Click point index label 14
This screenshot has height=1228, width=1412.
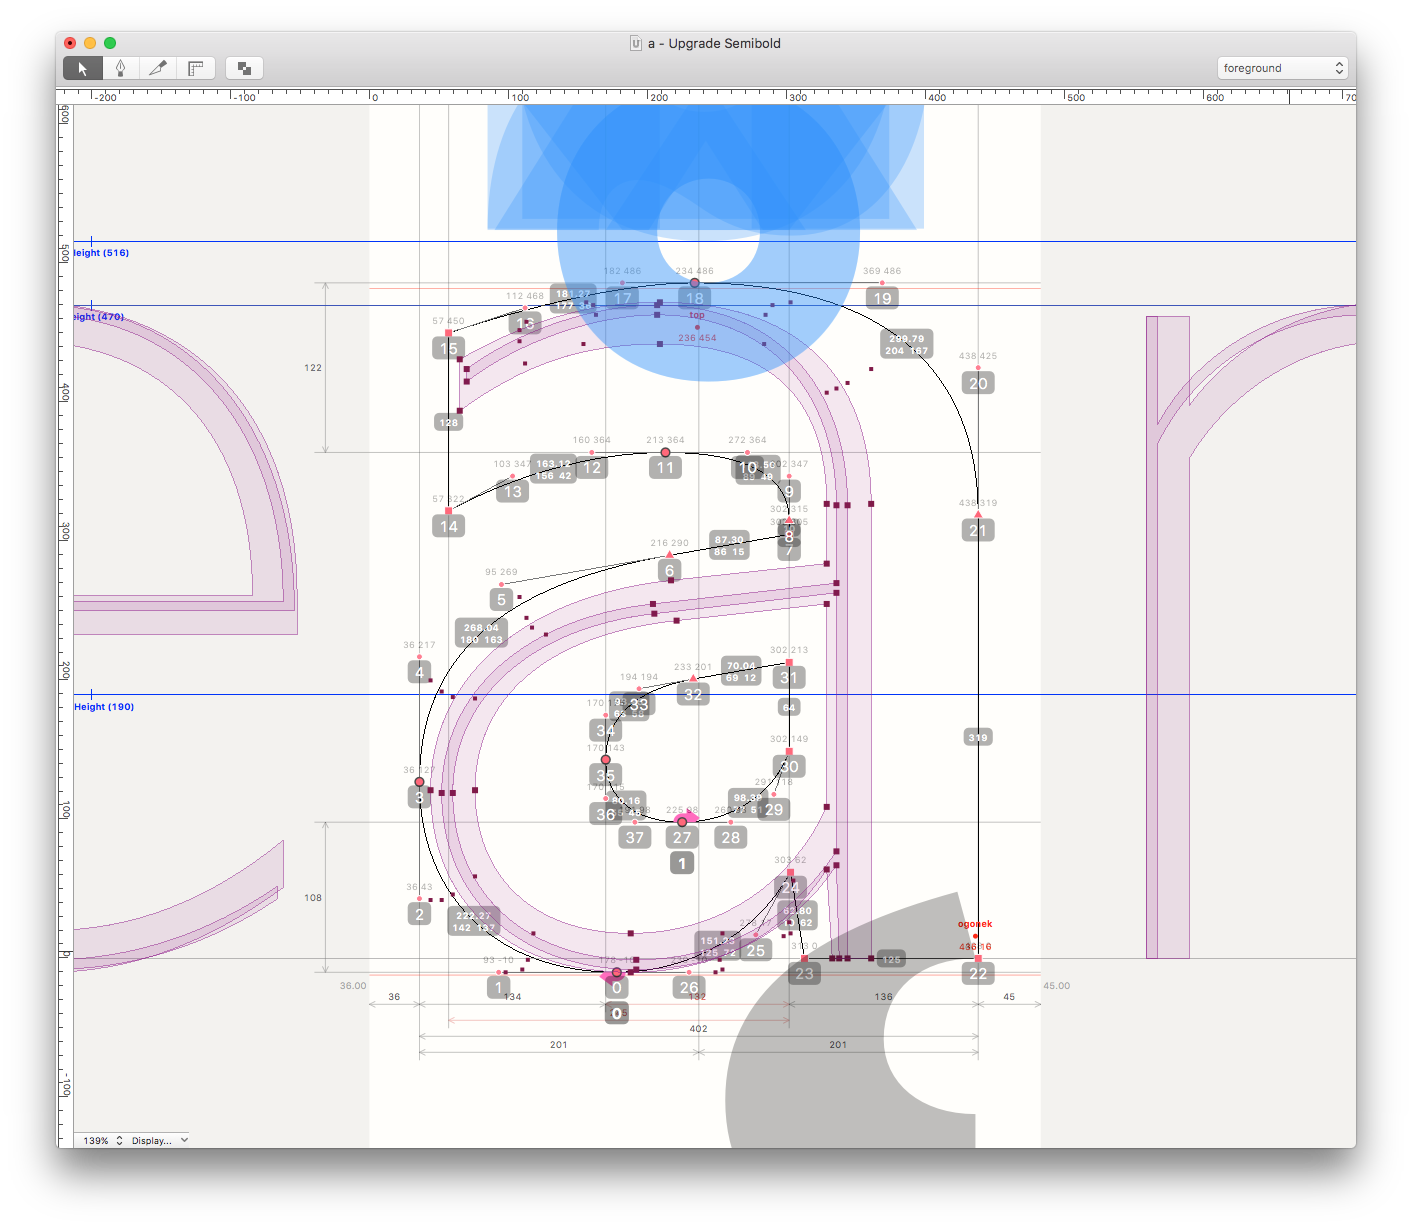click(449, 526)
